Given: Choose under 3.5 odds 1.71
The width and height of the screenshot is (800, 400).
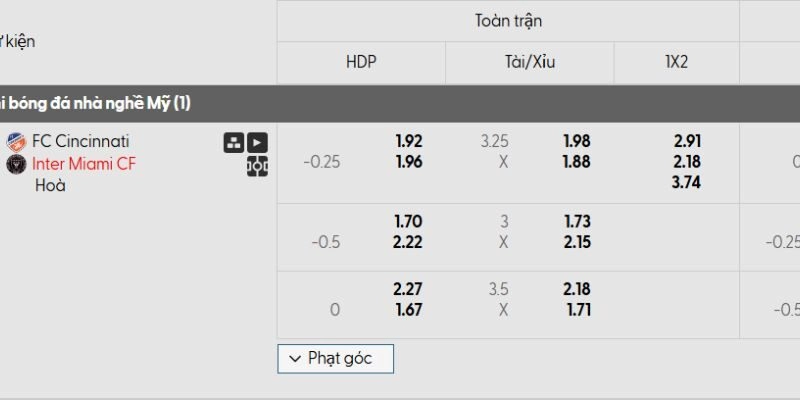Looking at the screenshot, I should point(577,310).
